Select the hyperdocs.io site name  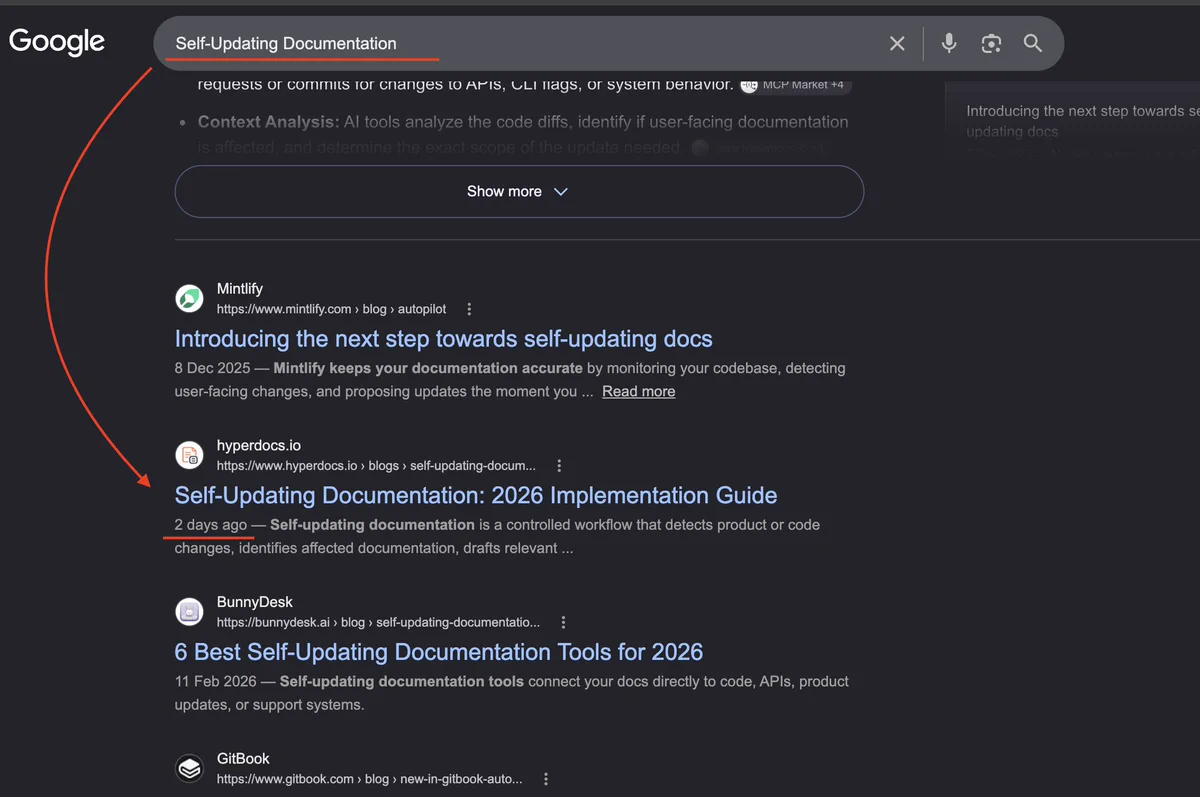tap(259, 446)
